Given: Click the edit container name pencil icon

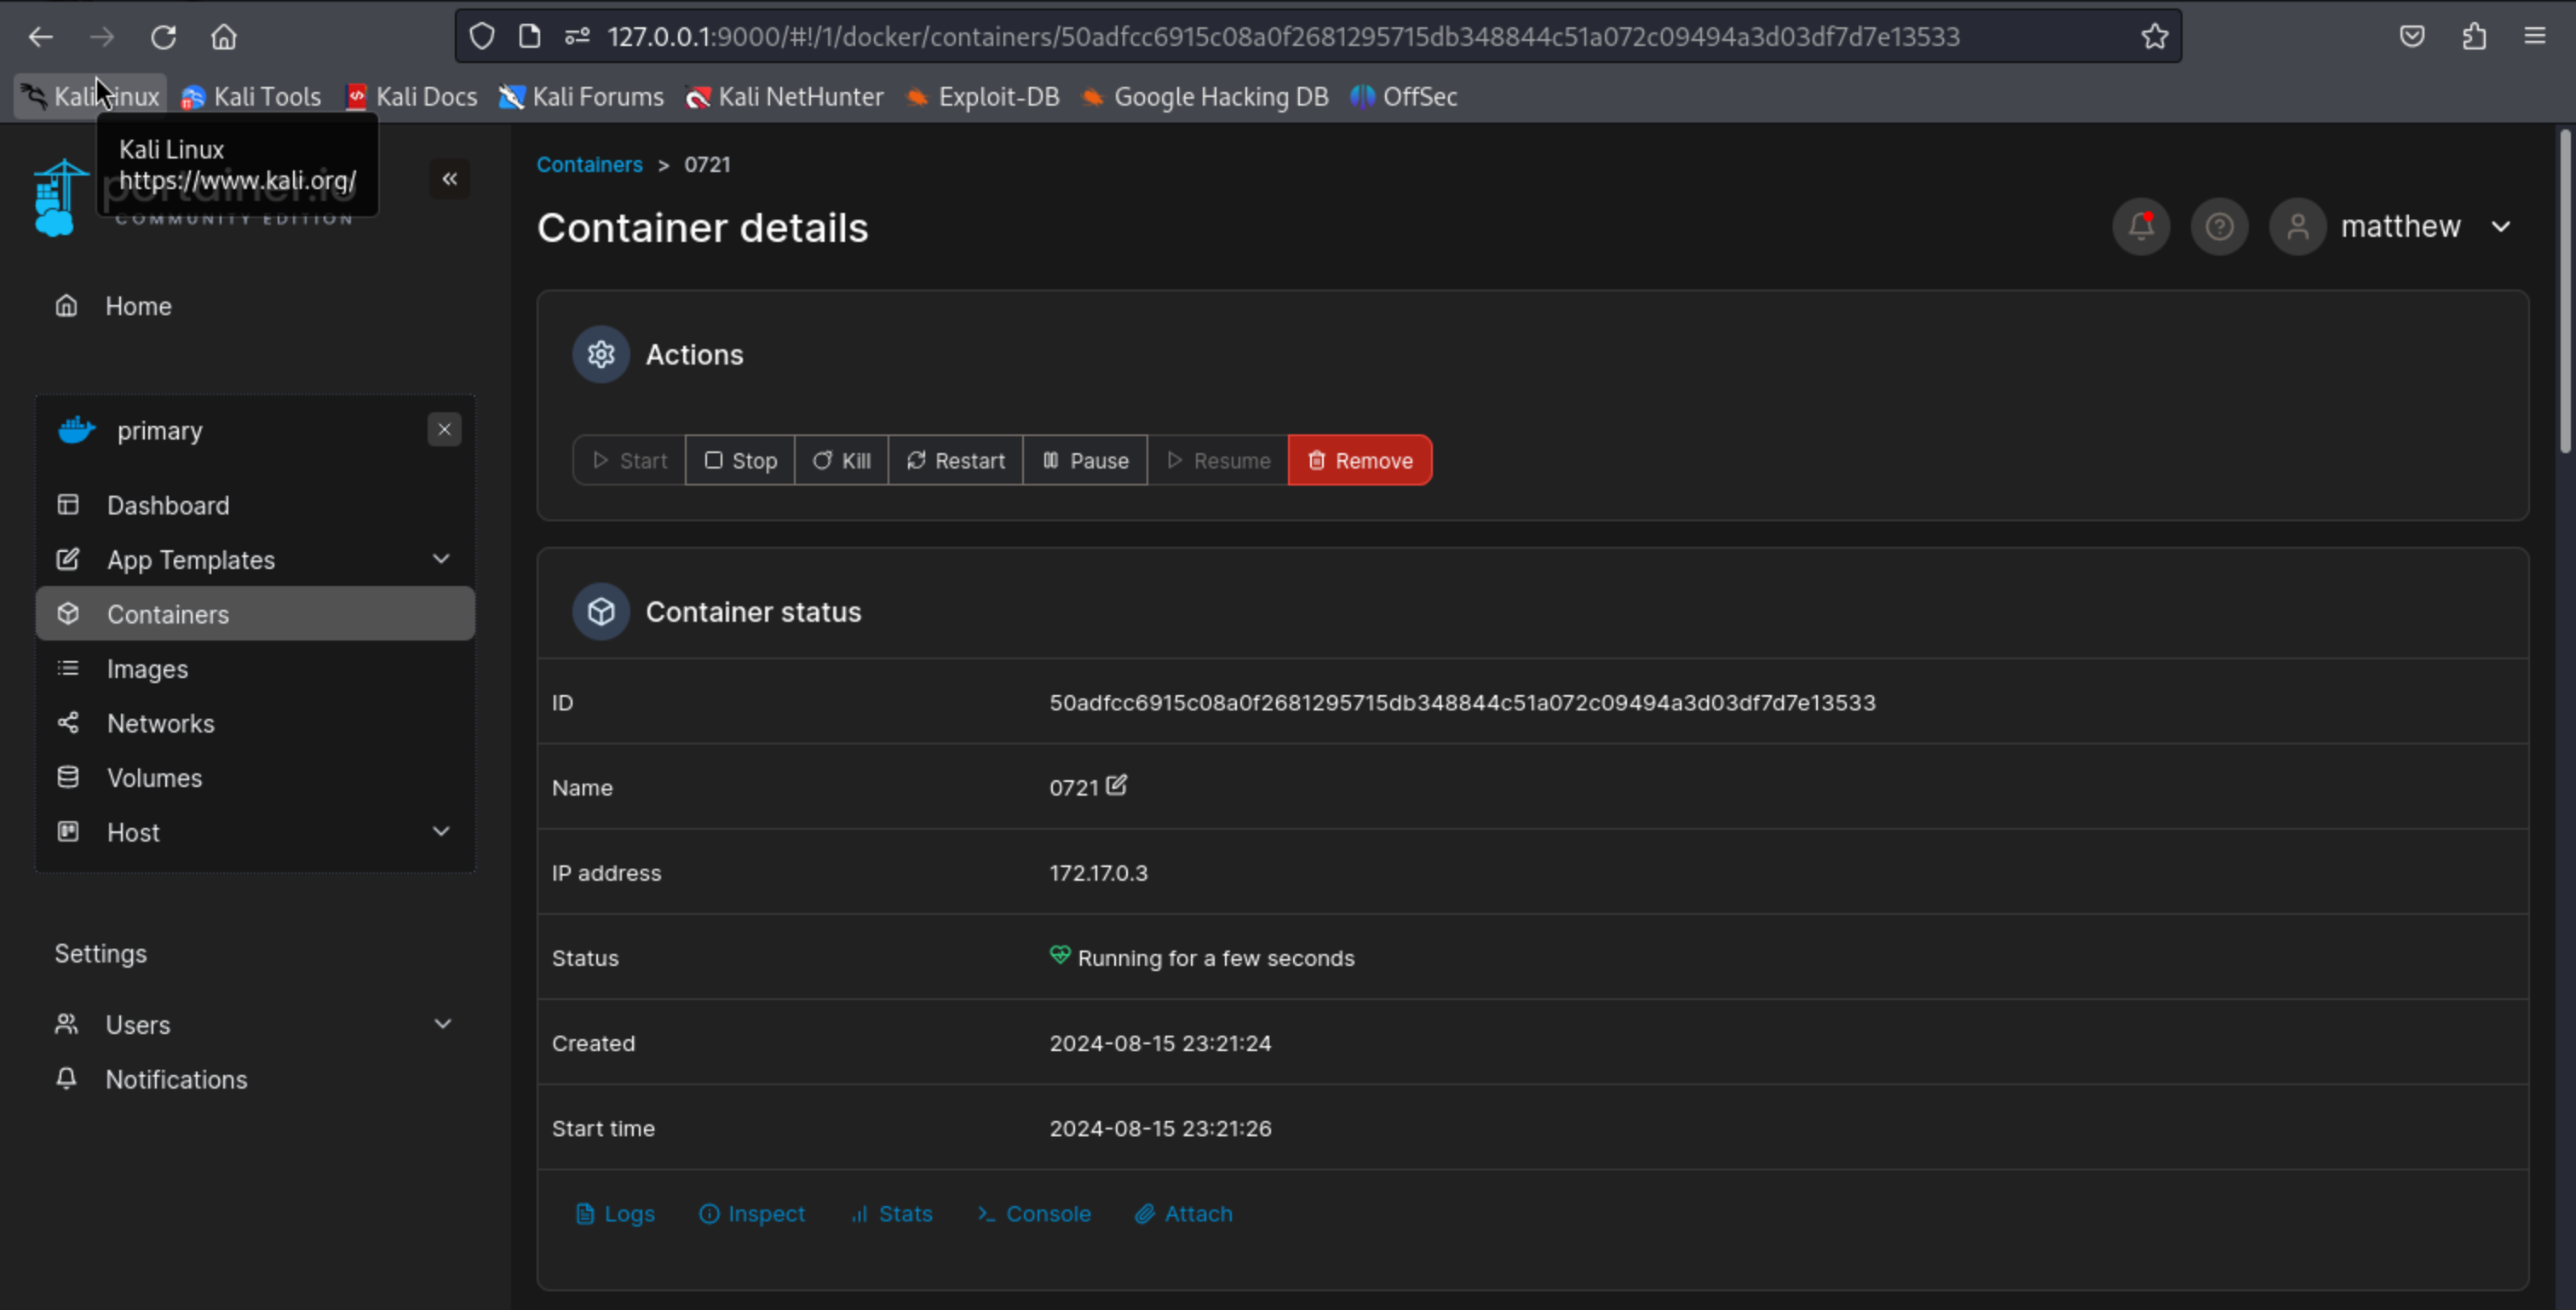Looking at the screenshot, I should (1116, 786).
